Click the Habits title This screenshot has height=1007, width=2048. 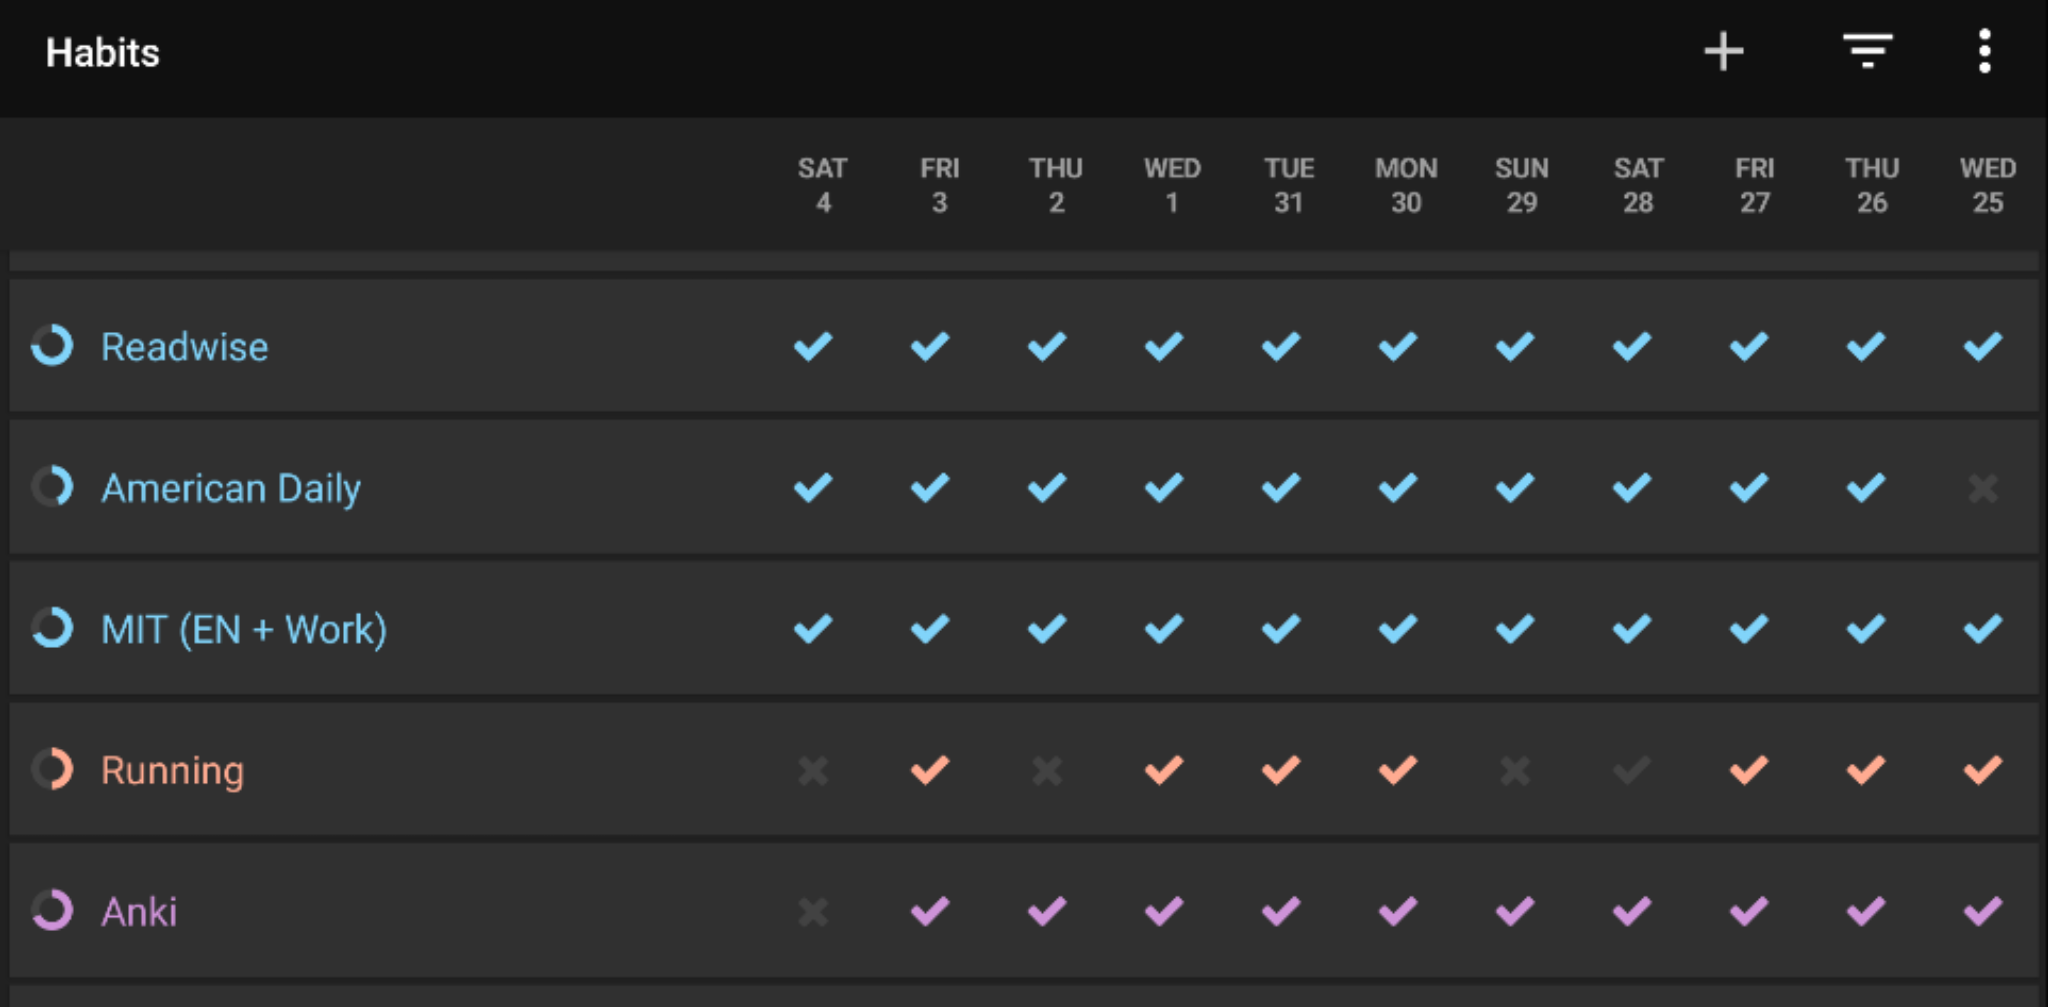tap(103, 53)
